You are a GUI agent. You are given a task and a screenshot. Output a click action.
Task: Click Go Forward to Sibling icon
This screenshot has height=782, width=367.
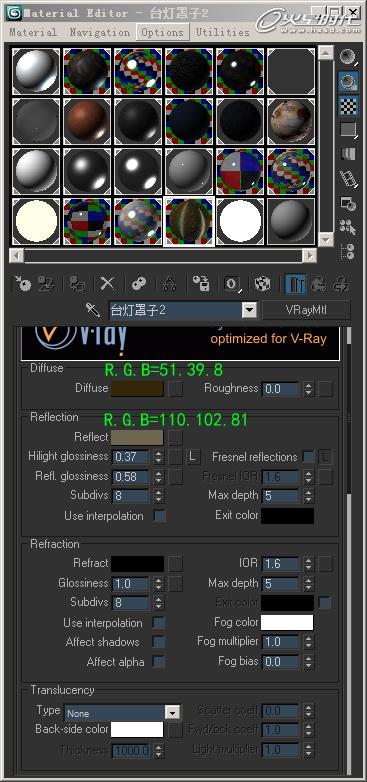(x=341, y=284)
